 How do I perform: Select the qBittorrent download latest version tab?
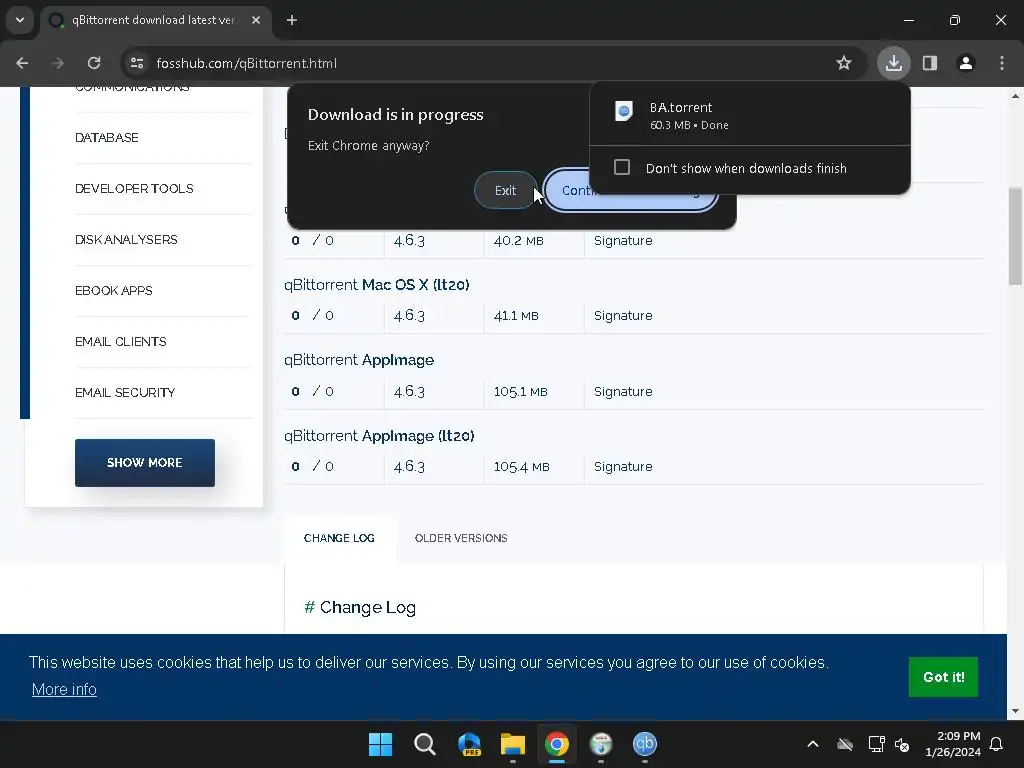[x=153, y=20]
